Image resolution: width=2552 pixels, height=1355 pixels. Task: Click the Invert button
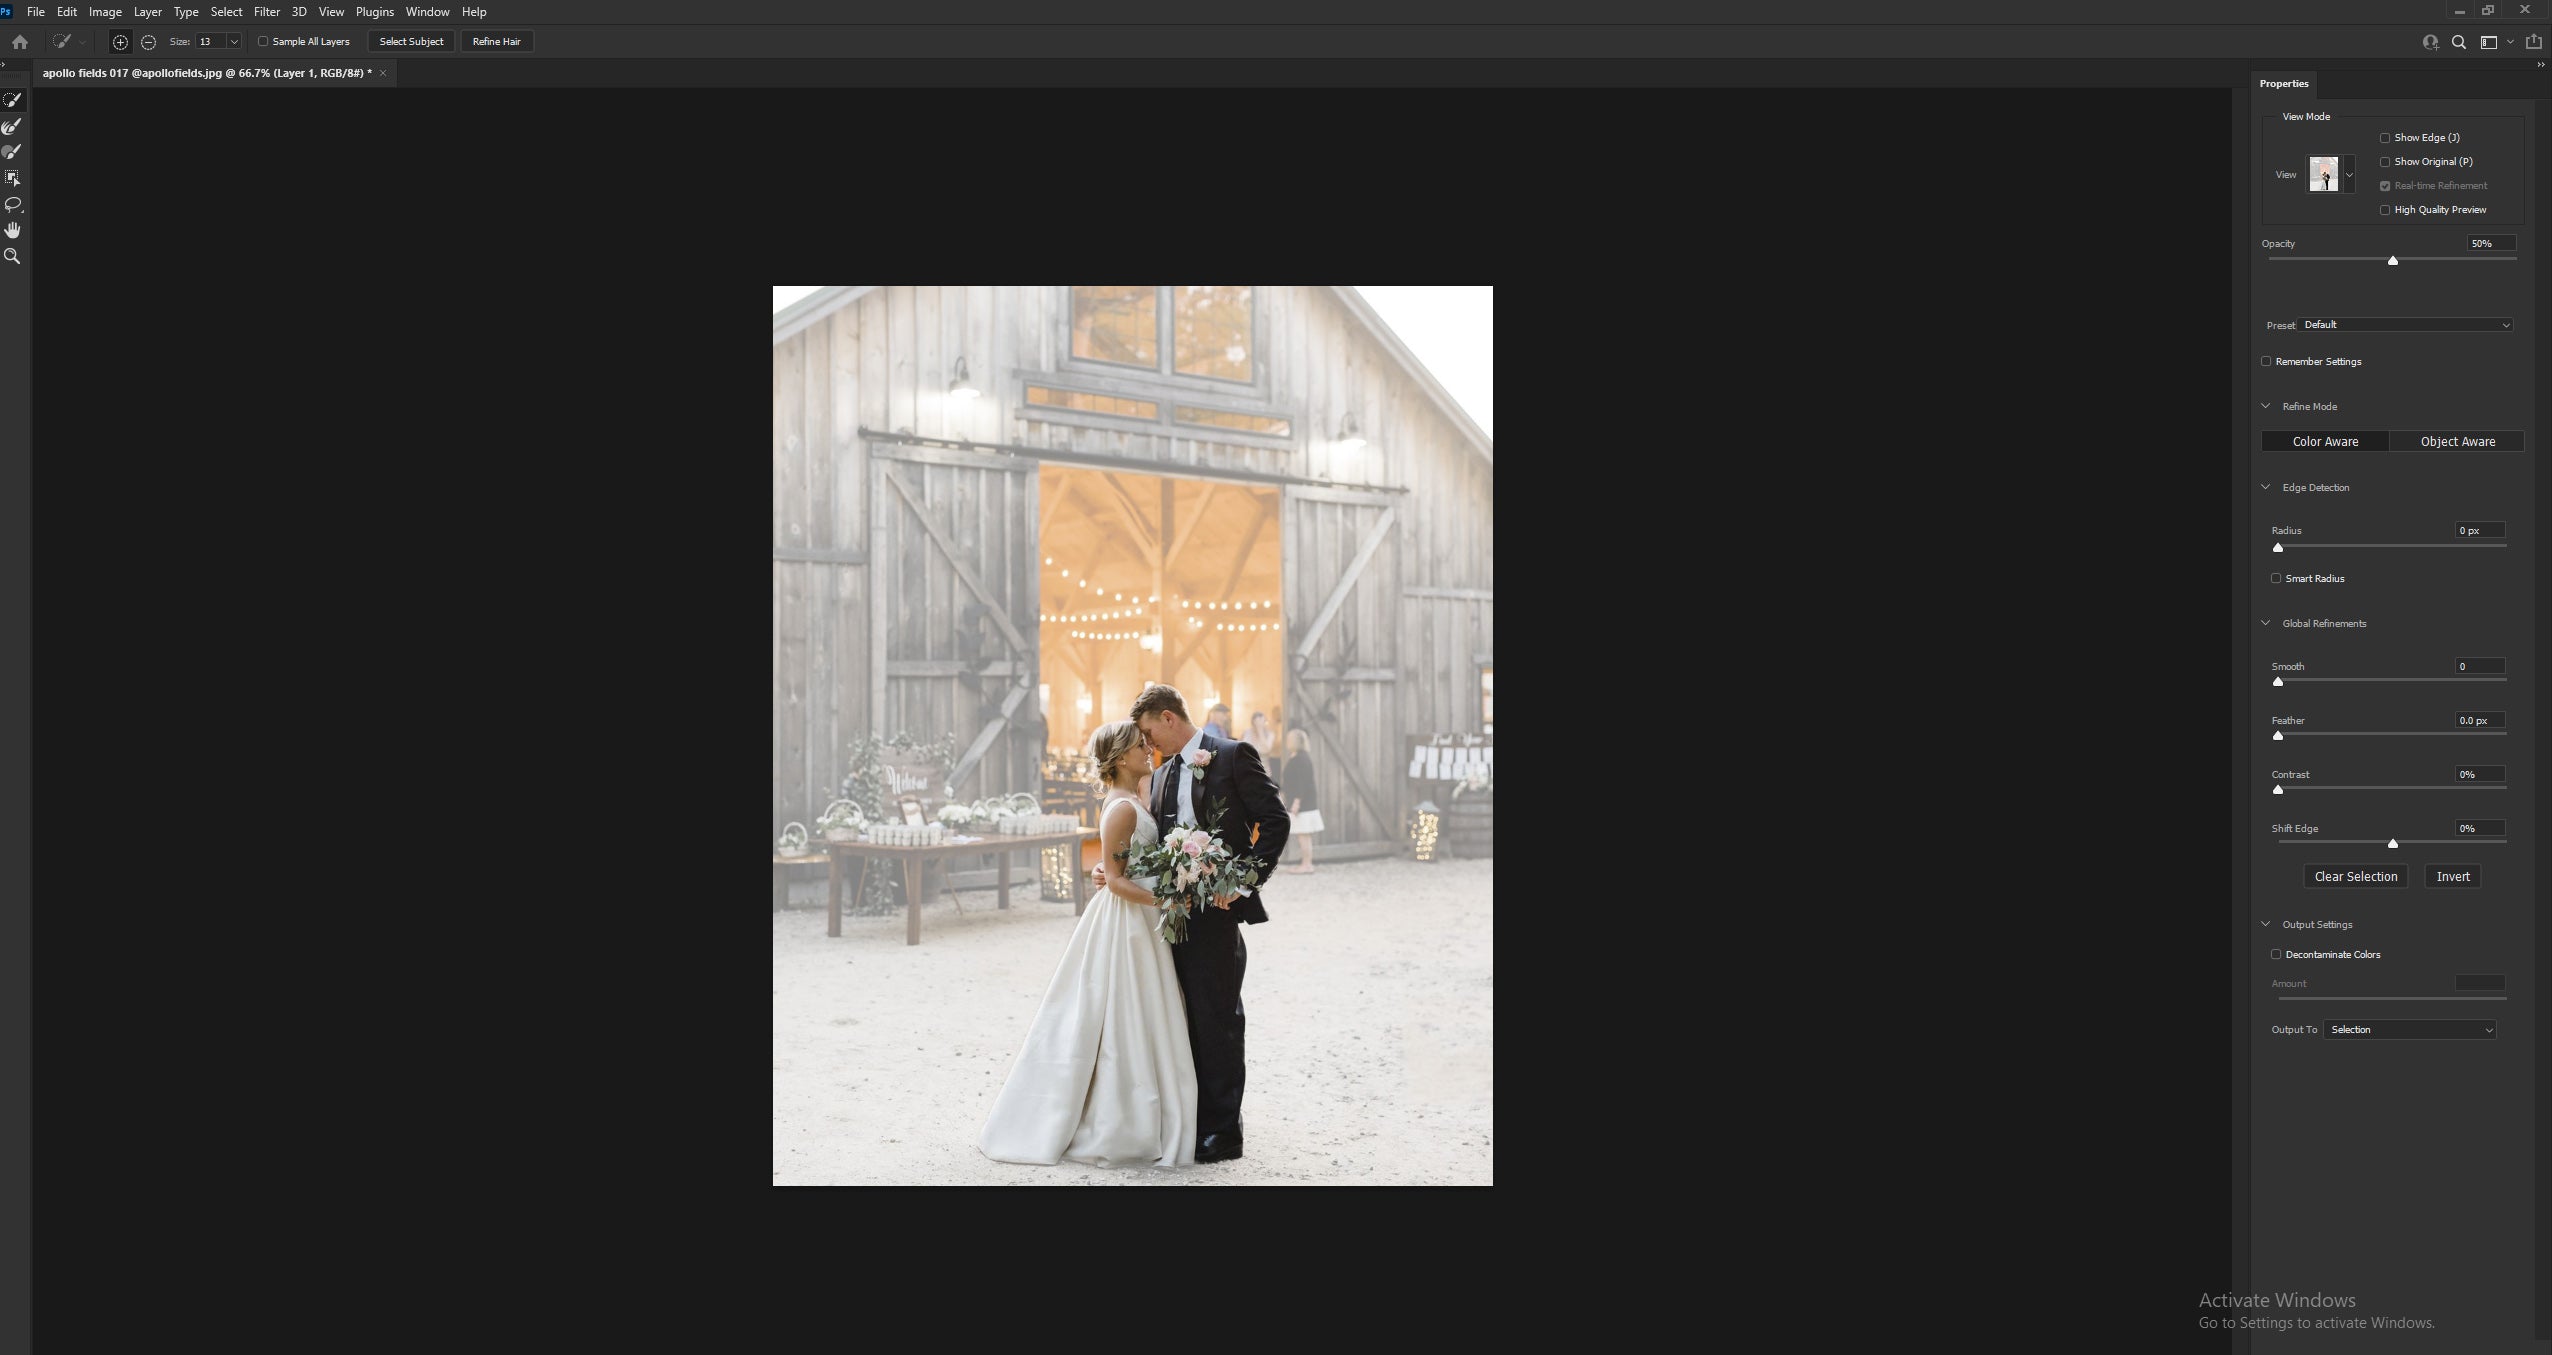click(2452, 876)
